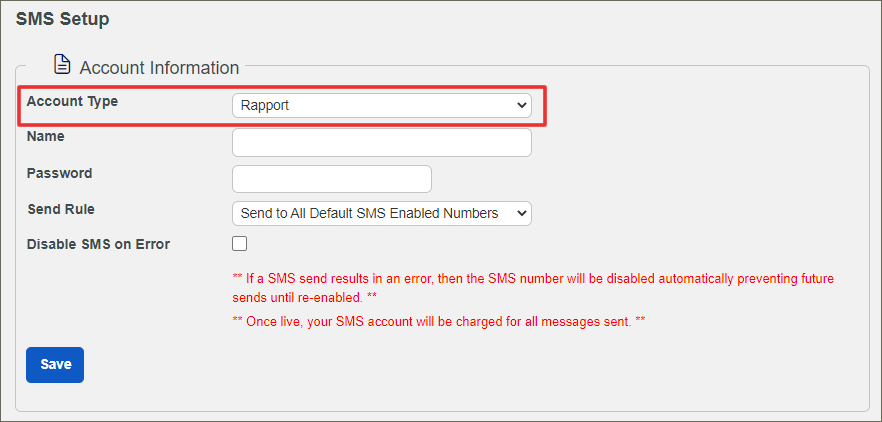Click Send to All Default SMS Enabled Numbers

coord(370,213)
